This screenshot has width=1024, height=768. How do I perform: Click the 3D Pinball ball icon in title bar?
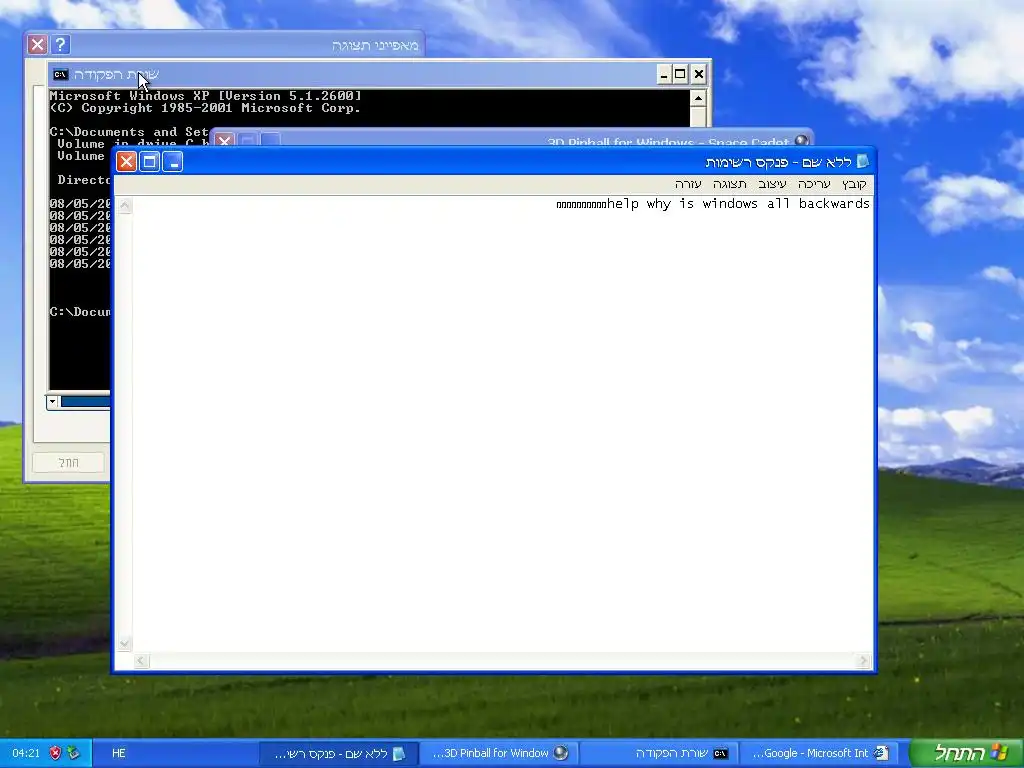point(802,141)
